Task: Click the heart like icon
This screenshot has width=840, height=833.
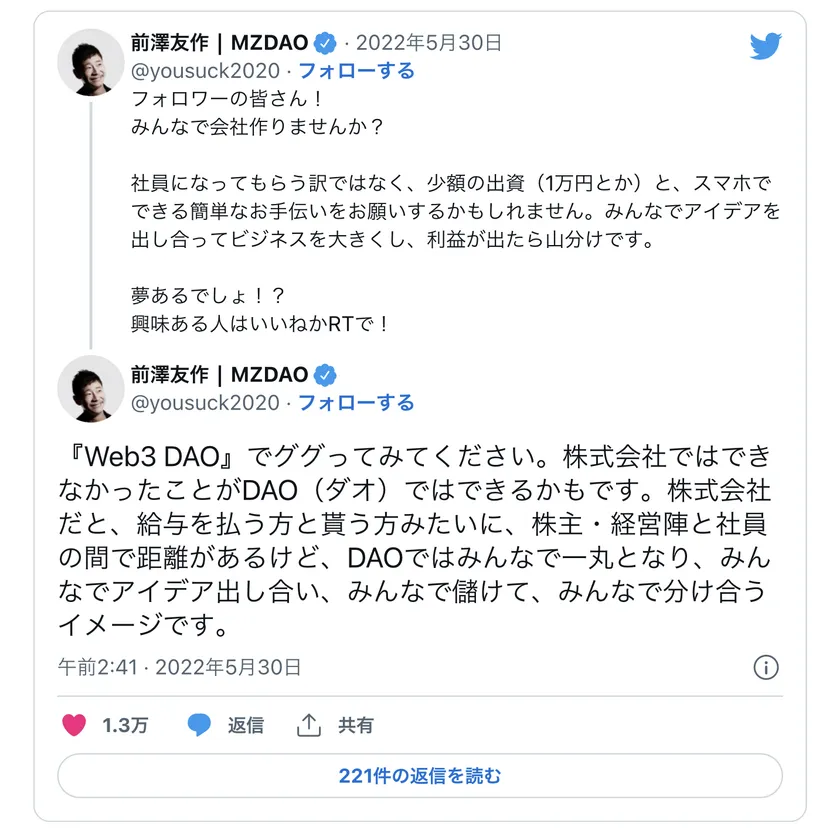Action: (x=74, y=725)
